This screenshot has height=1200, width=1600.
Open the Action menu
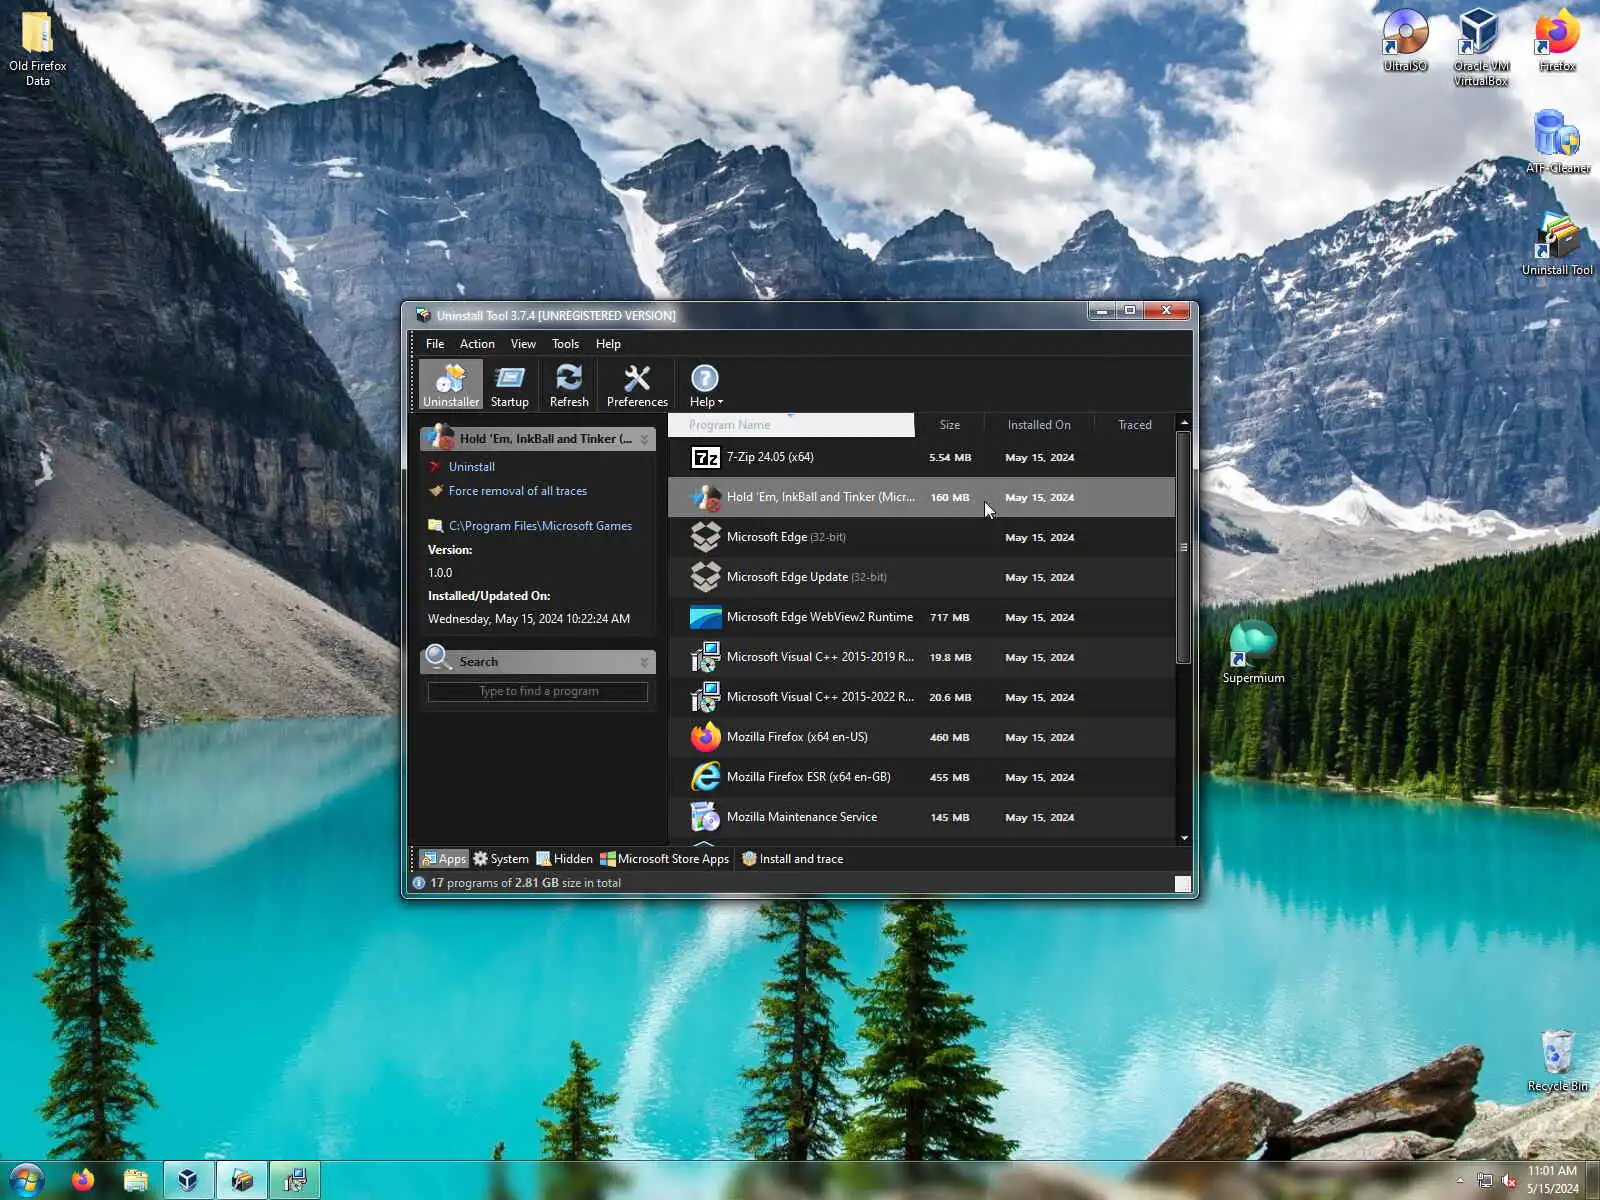click(477, 343)
